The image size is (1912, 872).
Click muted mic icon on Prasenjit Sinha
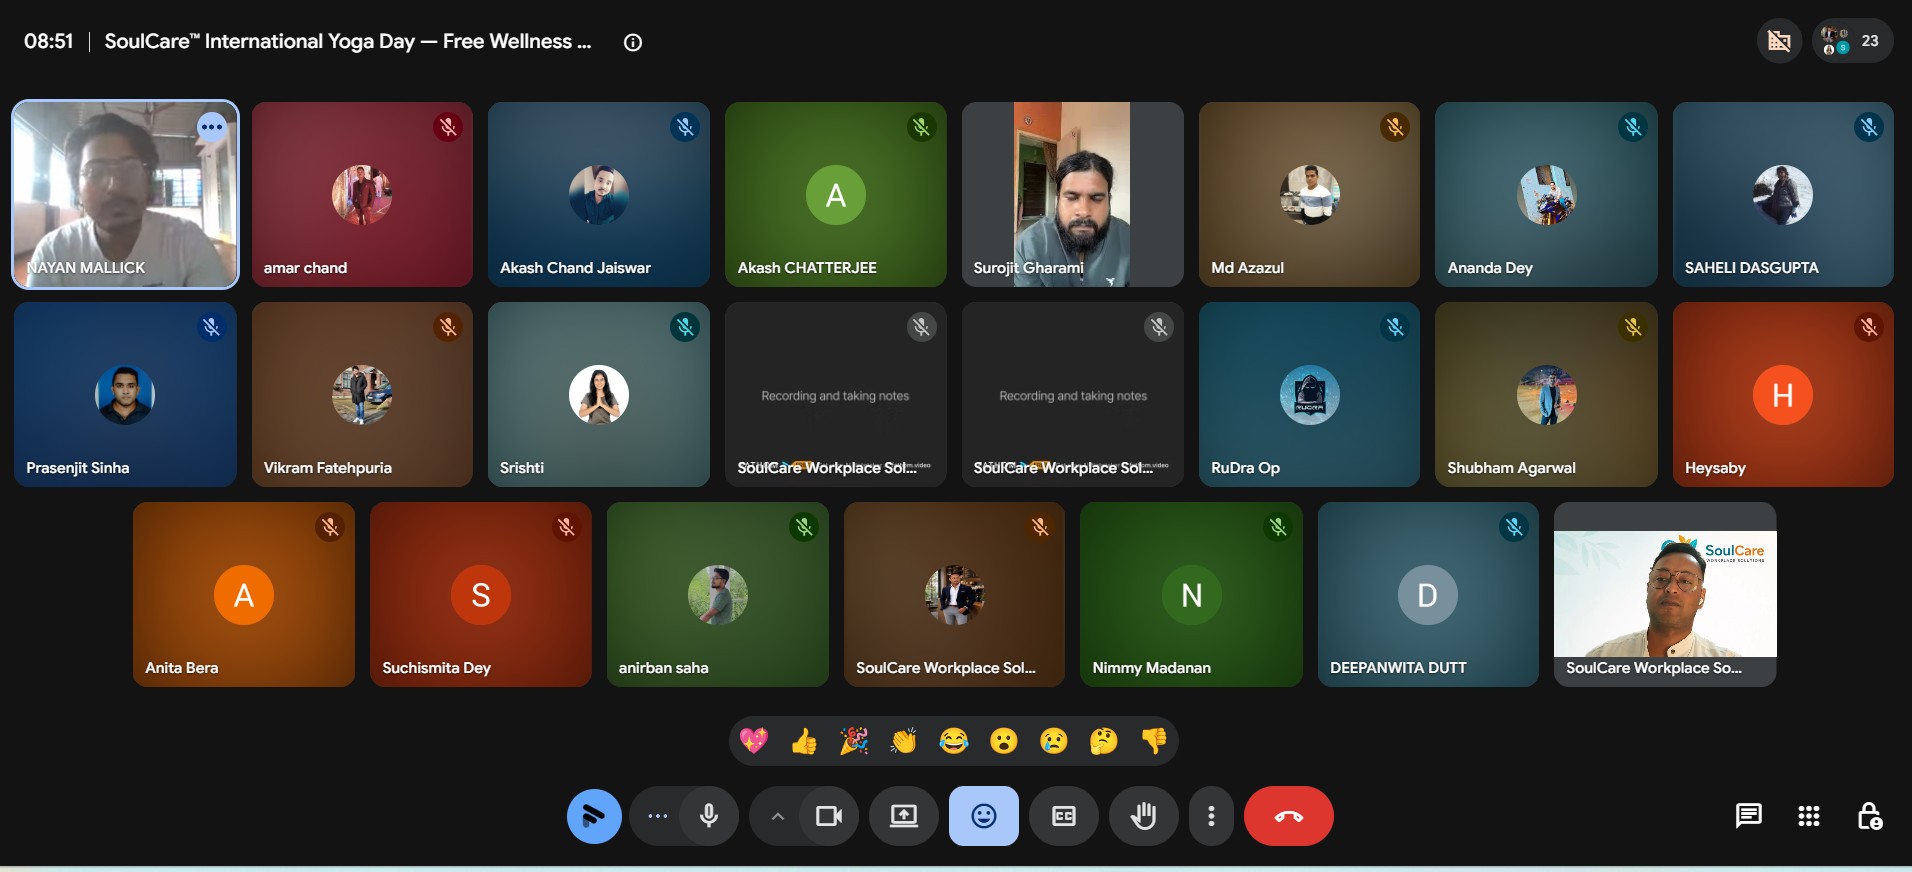point(211,327)
